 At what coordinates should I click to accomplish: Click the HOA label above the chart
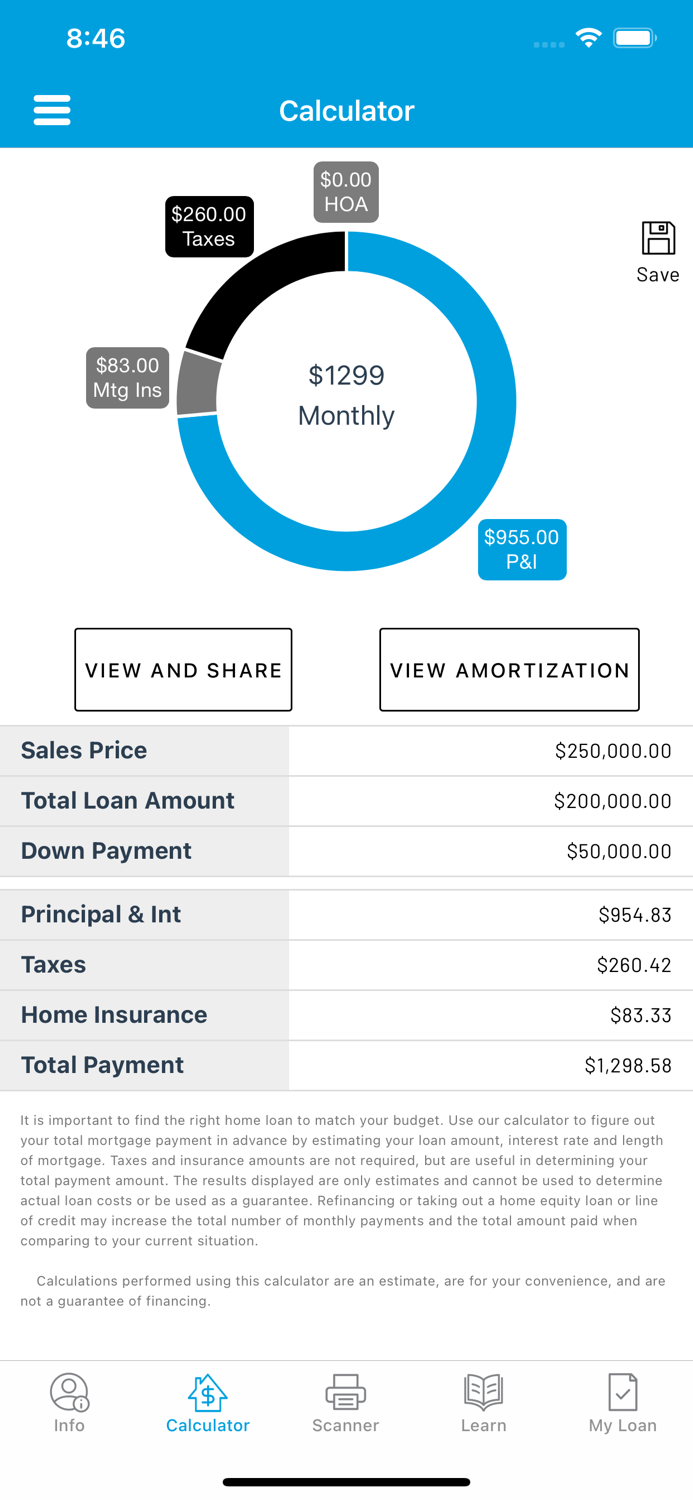346,191
